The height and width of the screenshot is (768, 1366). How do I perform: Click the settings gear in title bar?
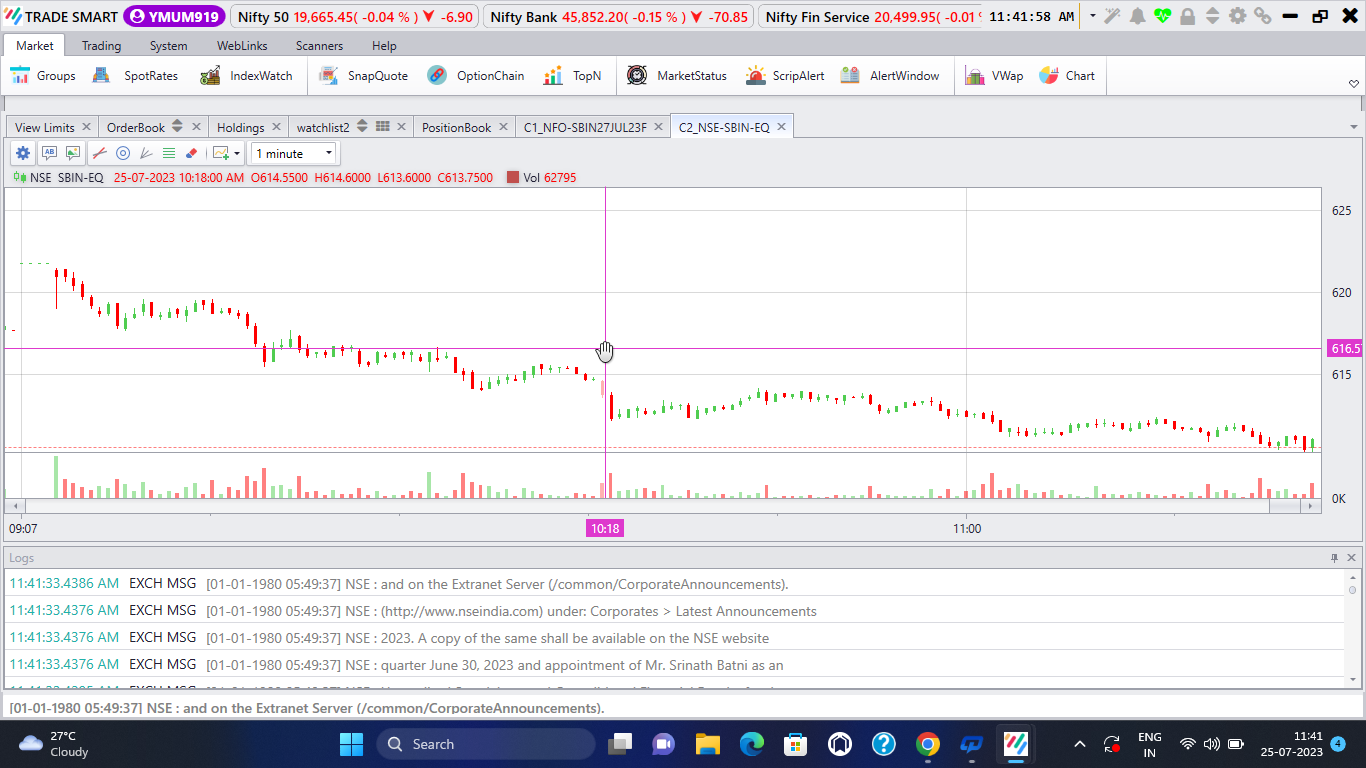[x=1238, y=16]
